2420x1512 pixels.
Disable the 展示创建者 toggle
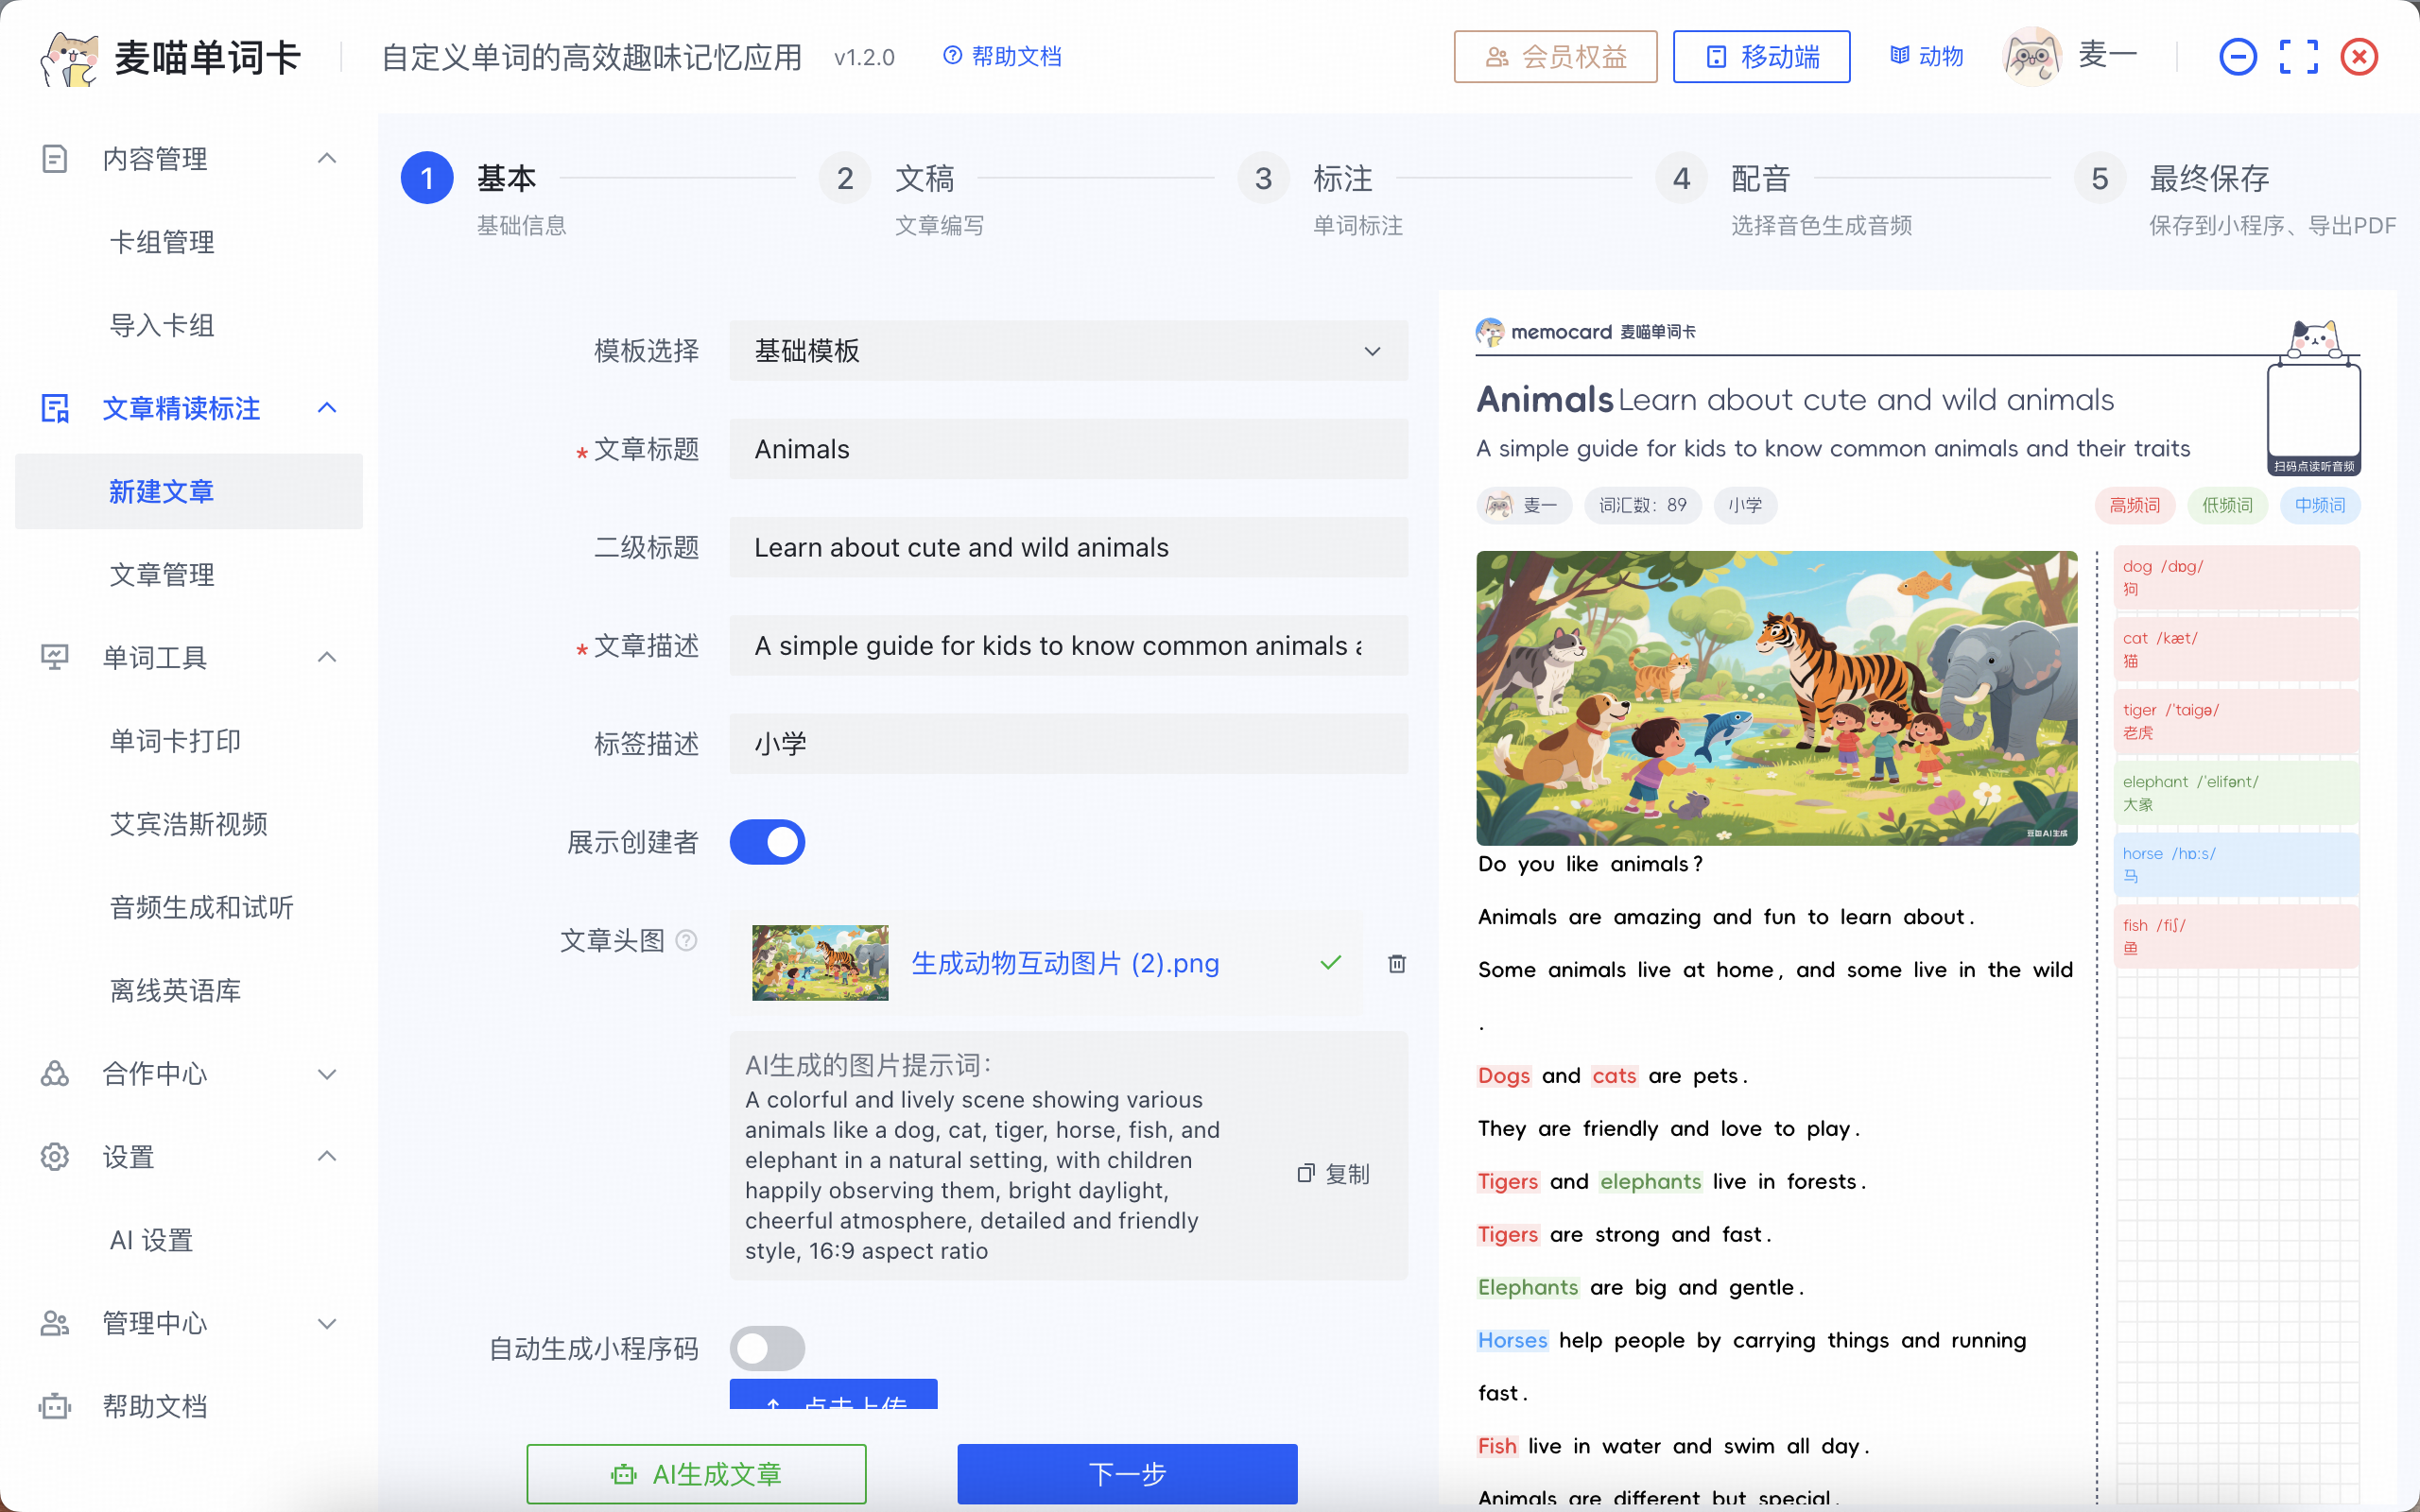pos(767,842)
